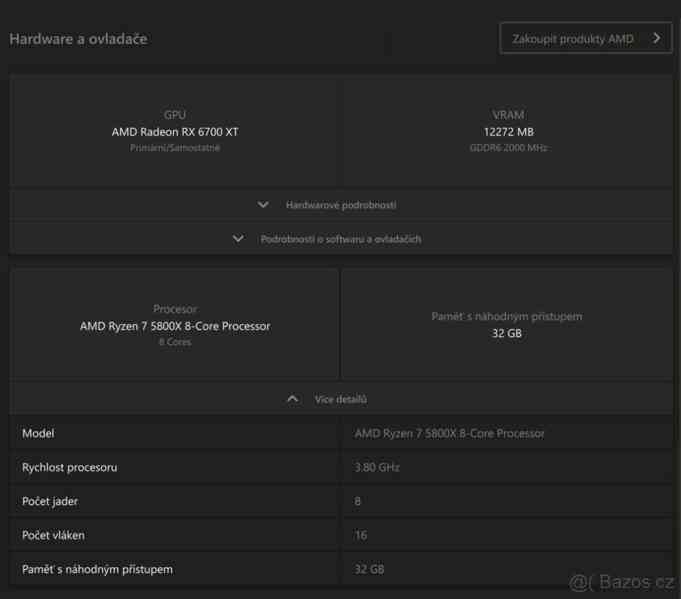681x599 pixels.
Task: Click the GPU label
Action: pyautogui.click(x=175, y=115)
